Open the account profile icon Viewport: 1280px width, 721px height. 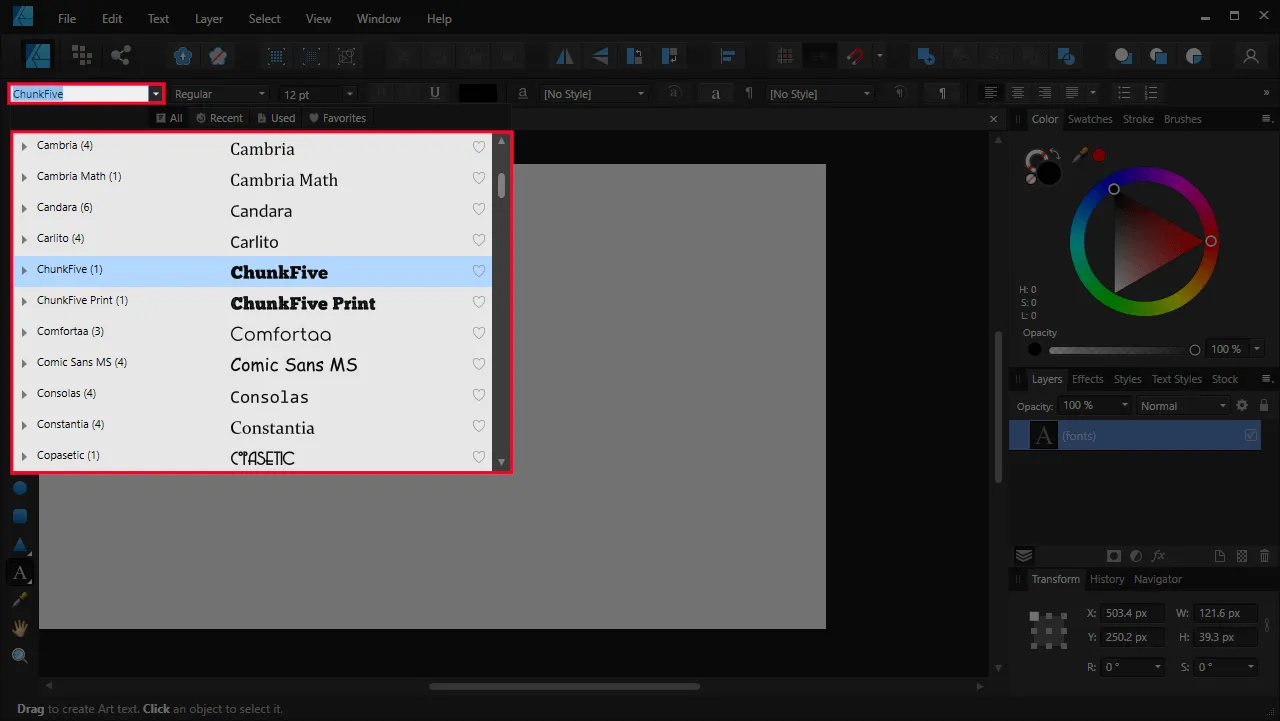click(1250, 56)
